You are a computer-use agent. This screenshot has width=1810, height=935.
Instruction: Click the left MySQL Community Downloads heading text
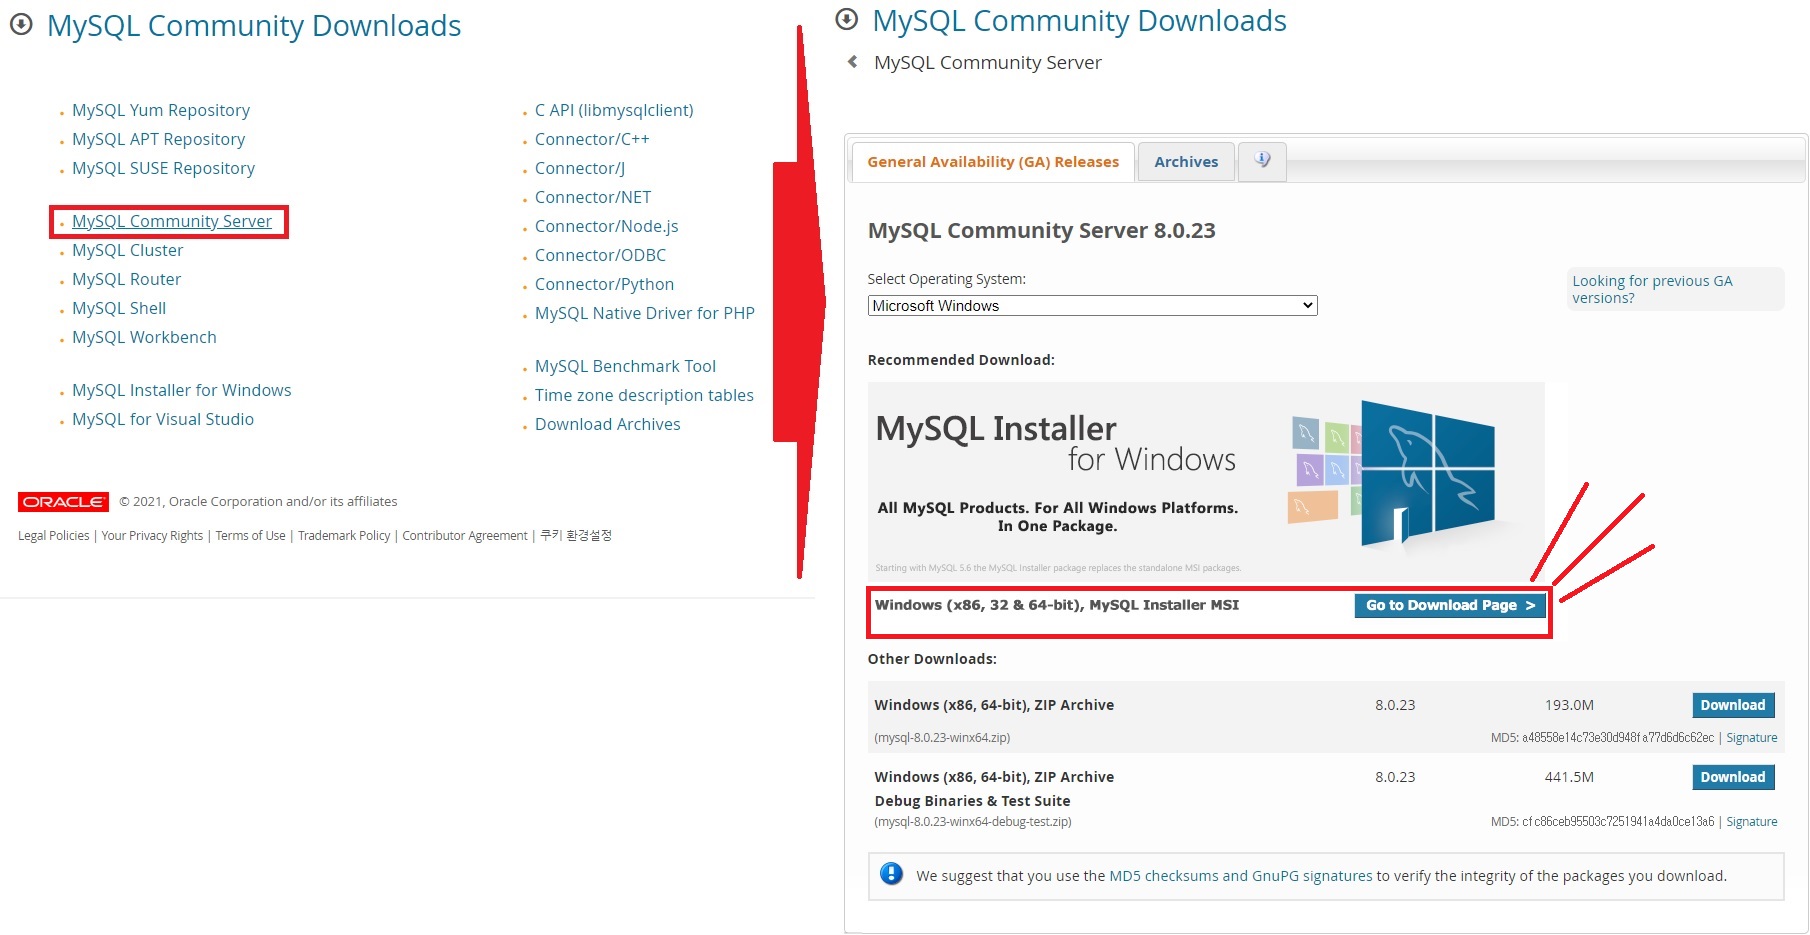(254, 26)
